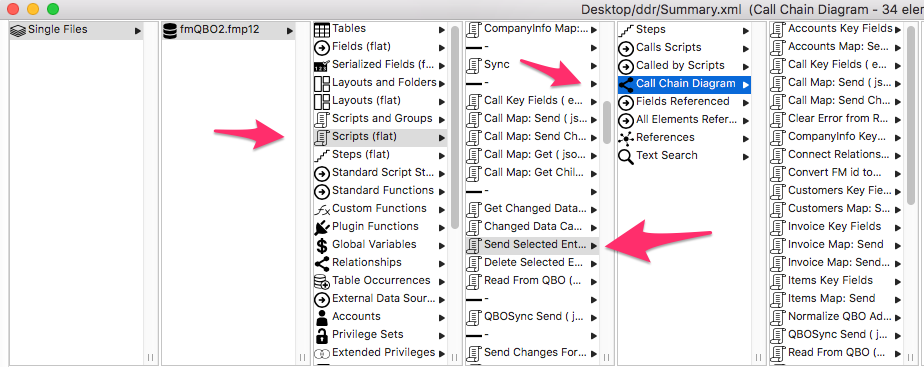Screen dimensions: 924x367
Task: Click the Global Variables dollar icon
Action: tap(322, 244)
